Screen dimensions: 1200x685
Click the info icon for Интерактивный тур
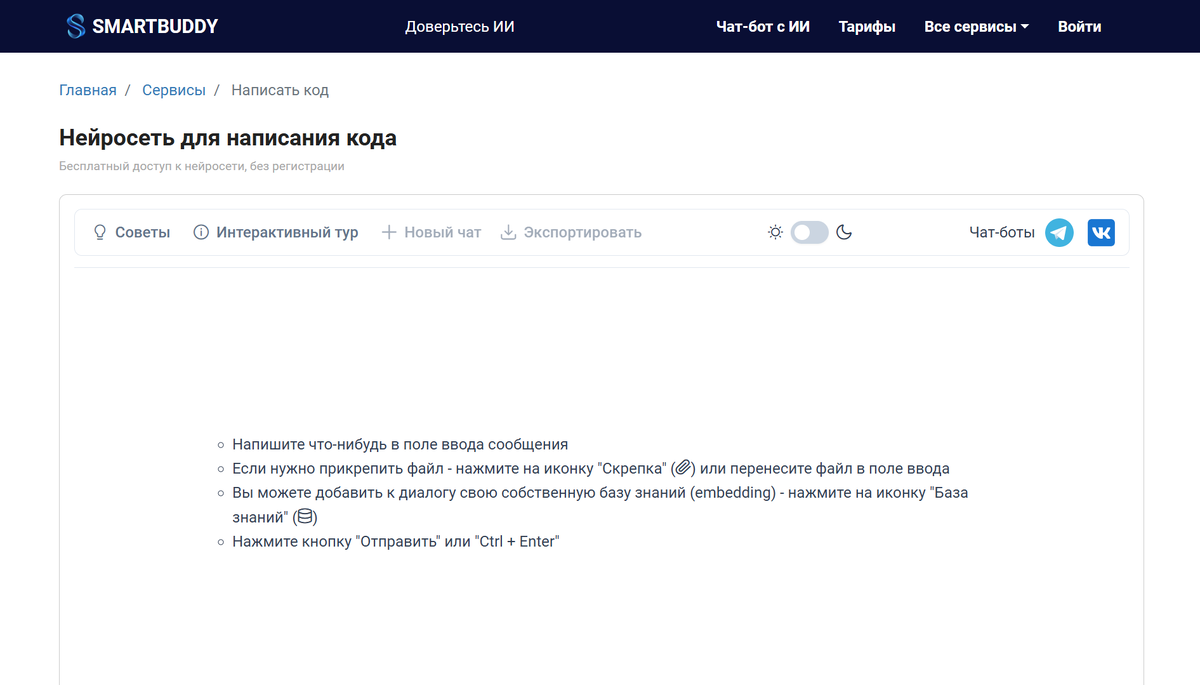pos(201,233)
